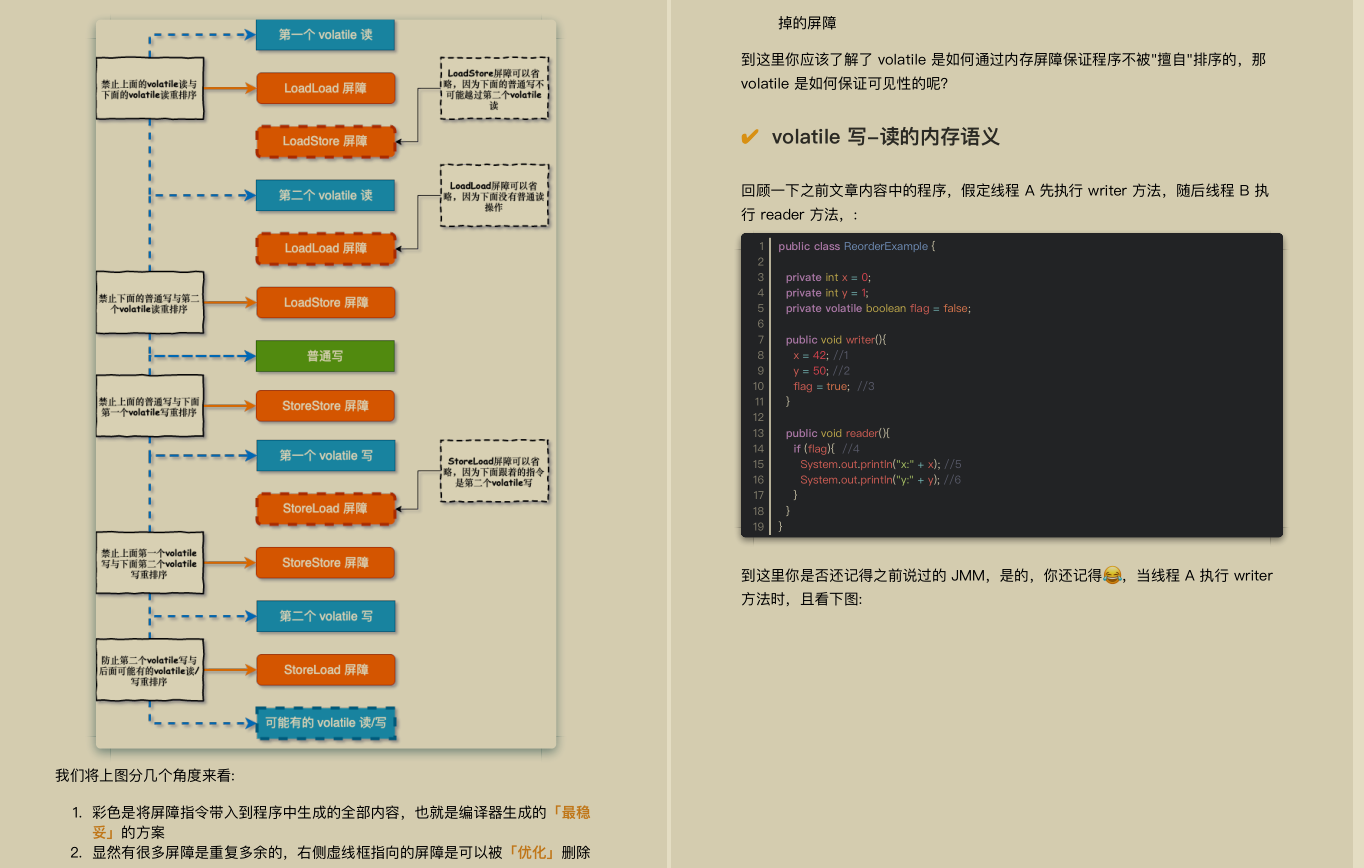Screen dimensions: 1364x868
Task: Click the dashed "可能有的 volatile 读/写" box
Action: pos(326,722)
